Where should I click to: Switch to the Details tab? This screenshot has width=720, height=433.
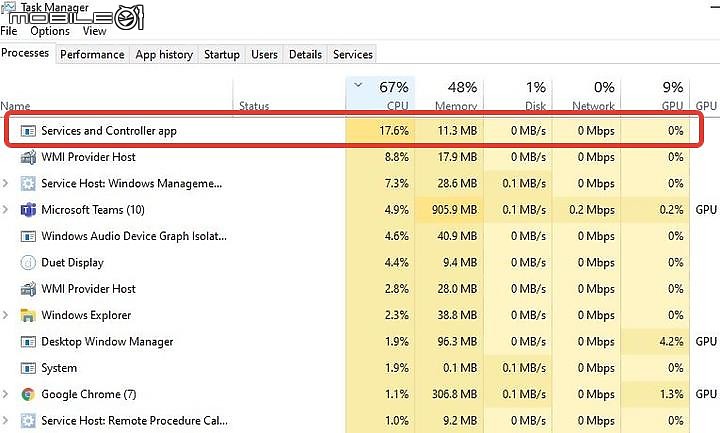point(305,54)
